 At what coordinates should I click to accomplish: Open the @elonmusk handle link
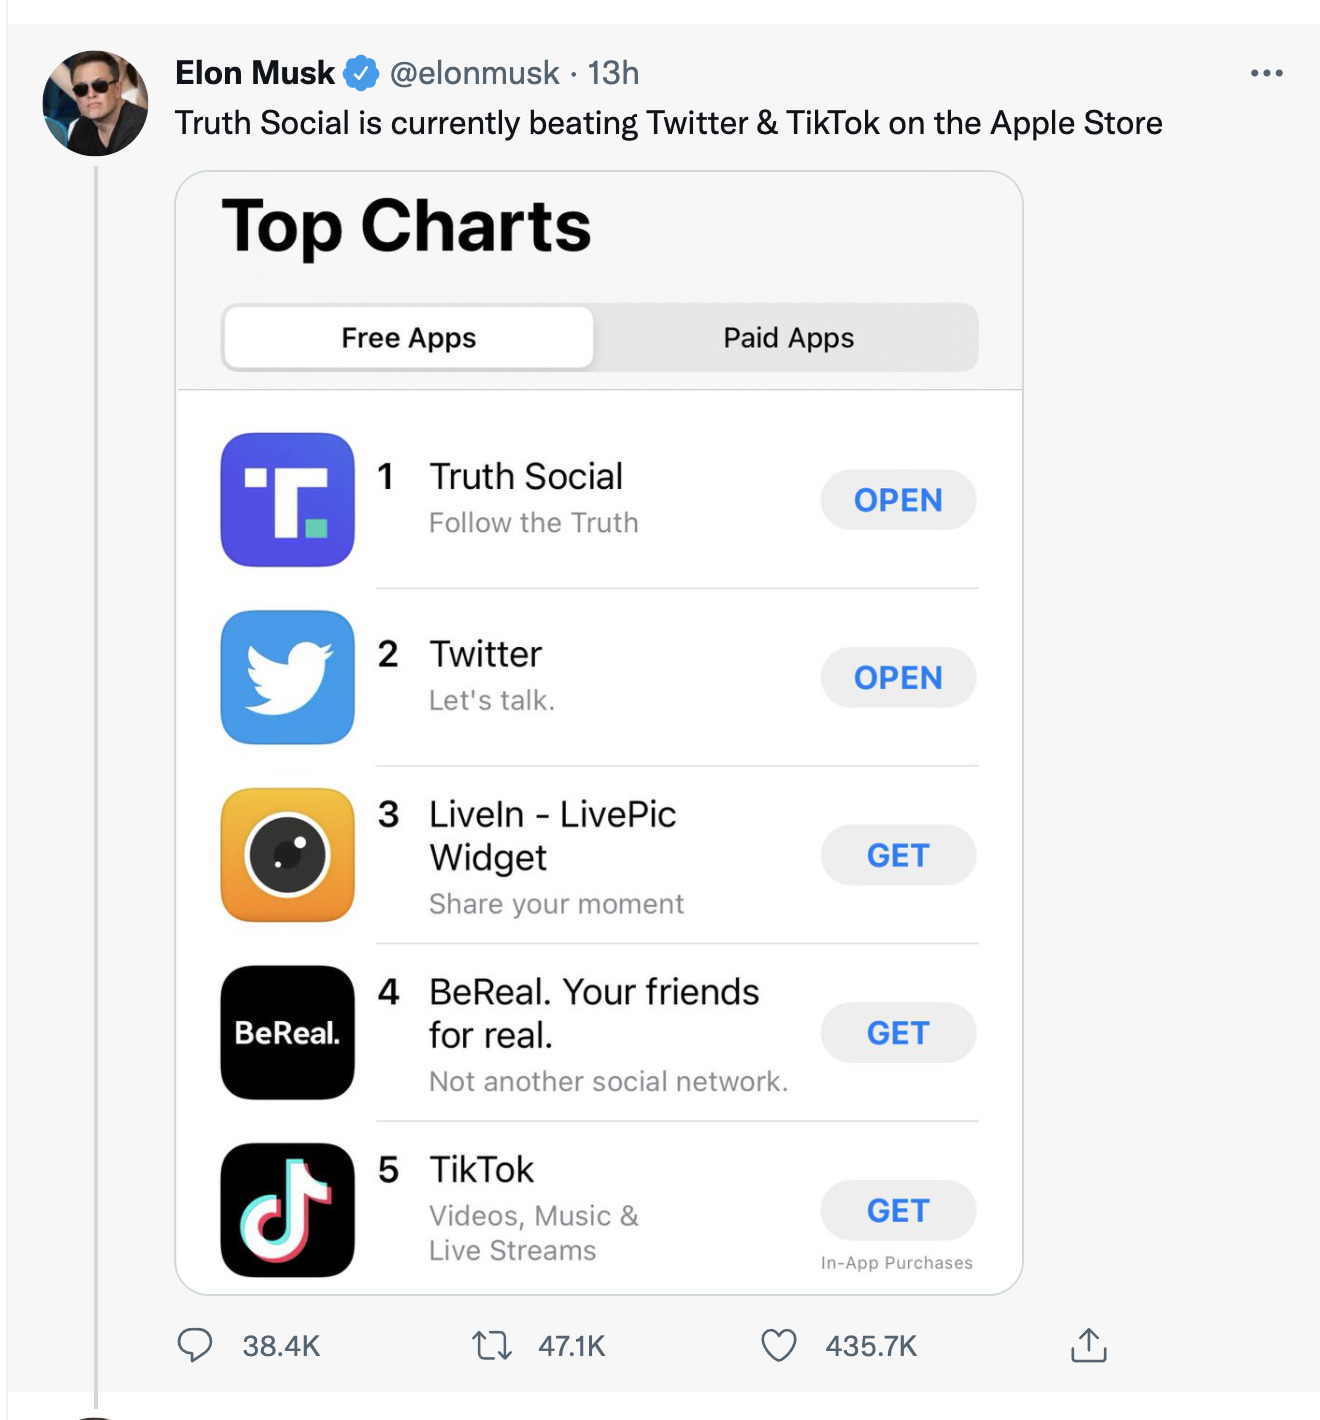coord(474,73)
